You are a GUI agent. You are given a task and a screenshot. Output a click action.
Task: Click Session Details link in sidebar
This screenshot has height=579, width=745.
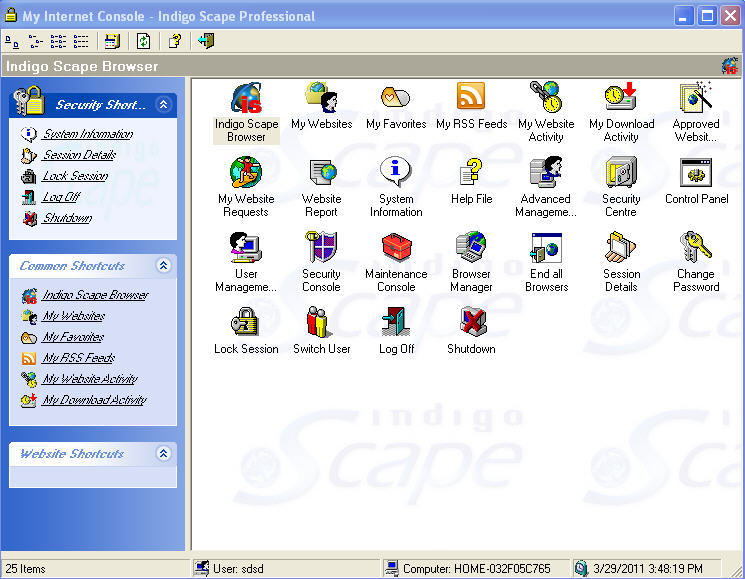(79, 155)
